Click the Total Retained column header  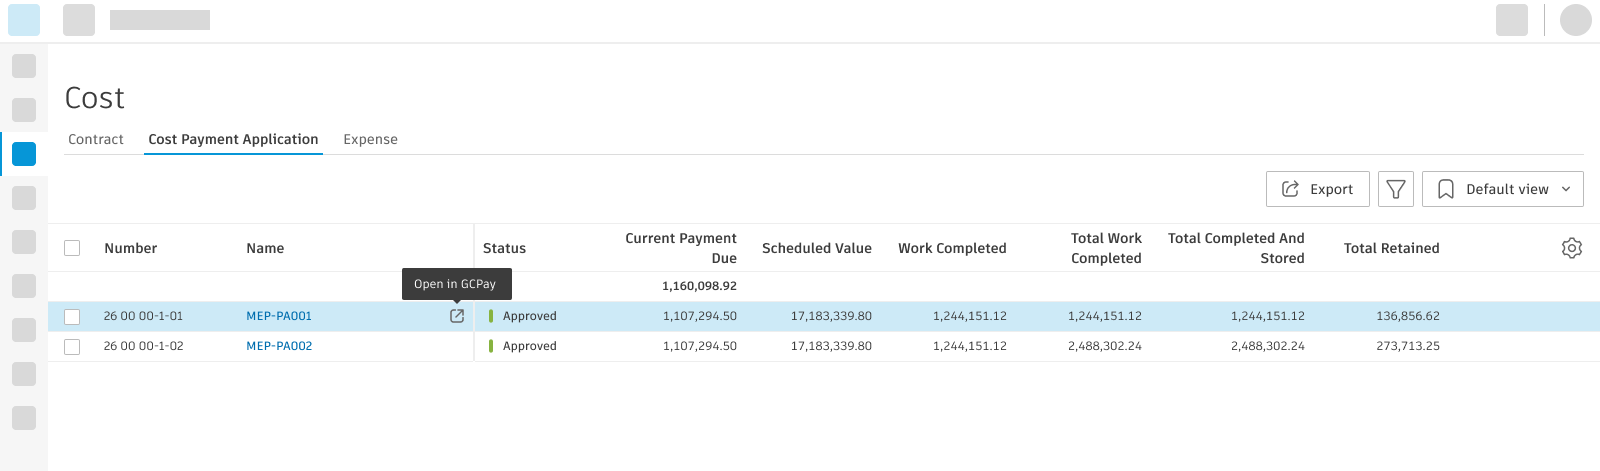click(x=1391, y=248)
